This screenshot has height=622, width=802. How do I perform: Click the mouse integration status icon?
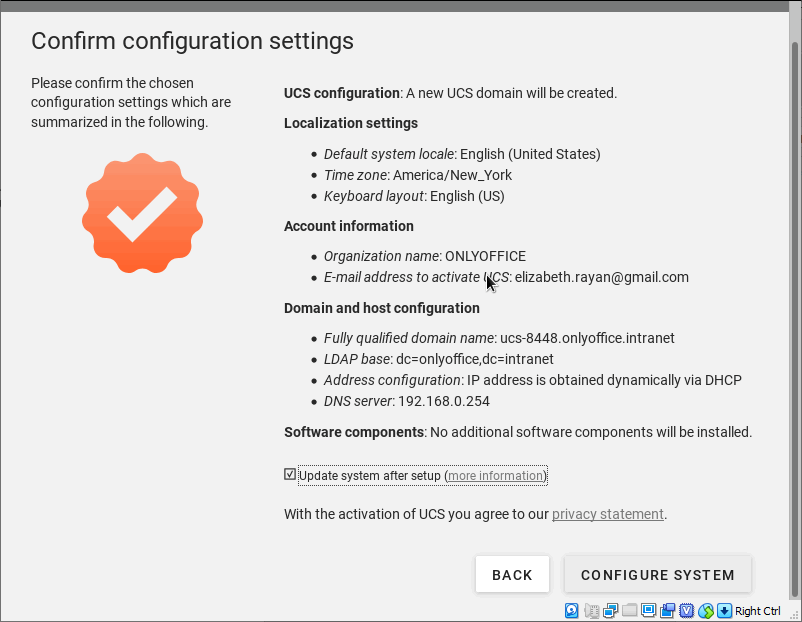(x=706, y=611)
